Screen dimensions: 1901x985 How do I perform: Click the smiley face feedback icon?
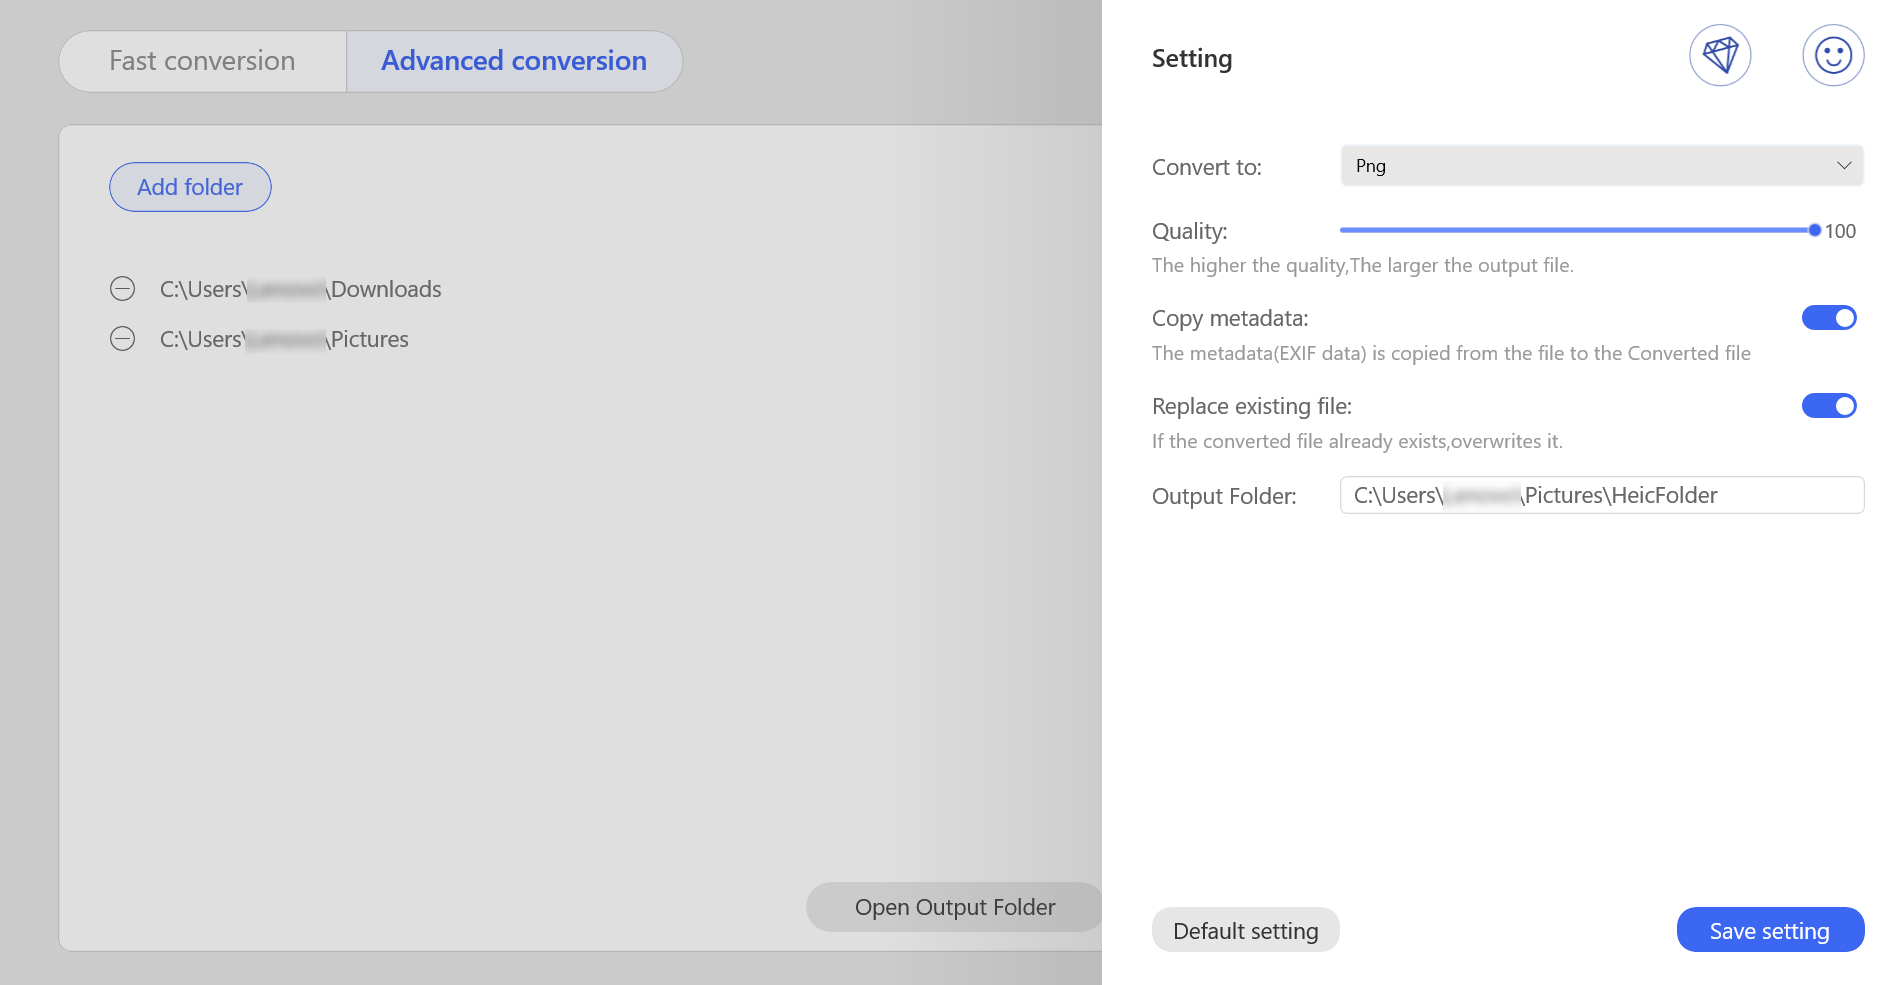(1833, 56)
